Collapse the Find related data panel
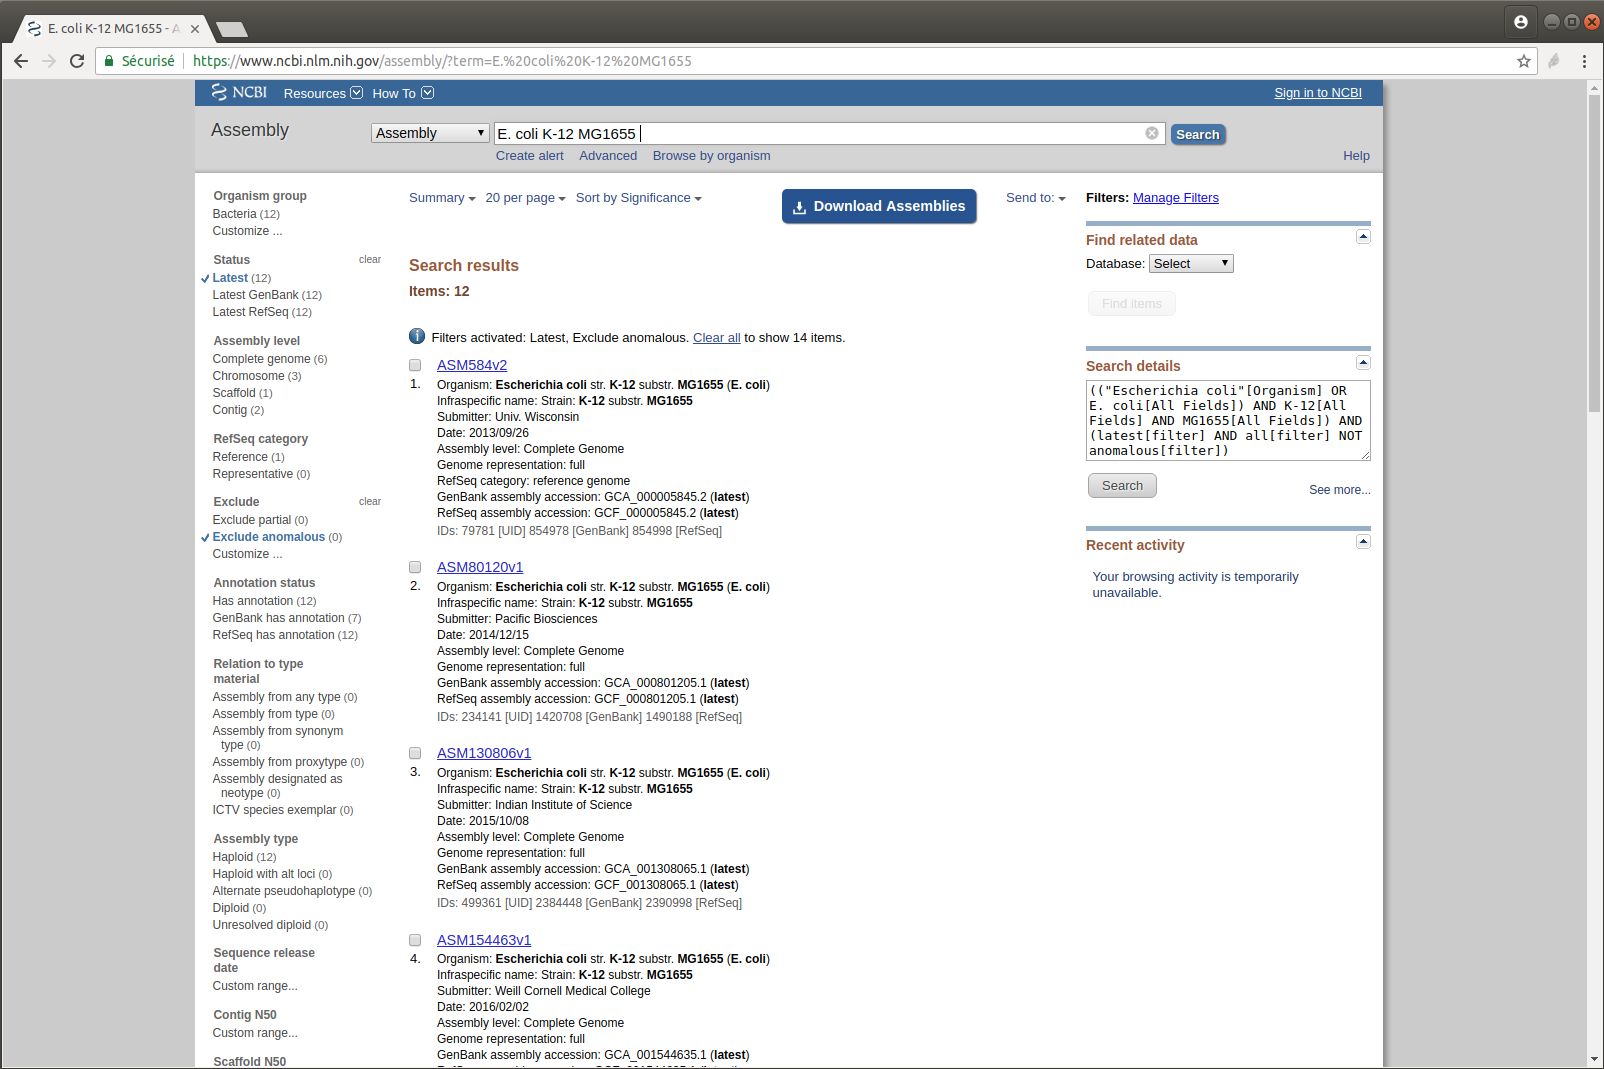 [1363, 237]
